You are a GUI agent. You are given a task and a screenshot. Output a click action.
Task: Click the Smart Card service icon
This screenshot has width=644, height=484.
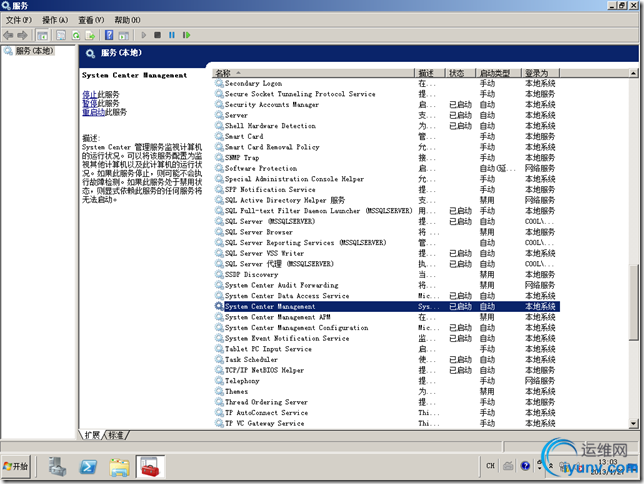pyautogui.click(x=219, y=136)
